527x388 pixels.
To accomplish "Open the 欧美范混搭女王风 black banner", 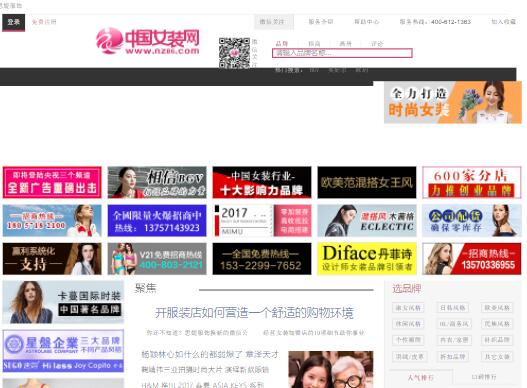I will tap(367, 182).
